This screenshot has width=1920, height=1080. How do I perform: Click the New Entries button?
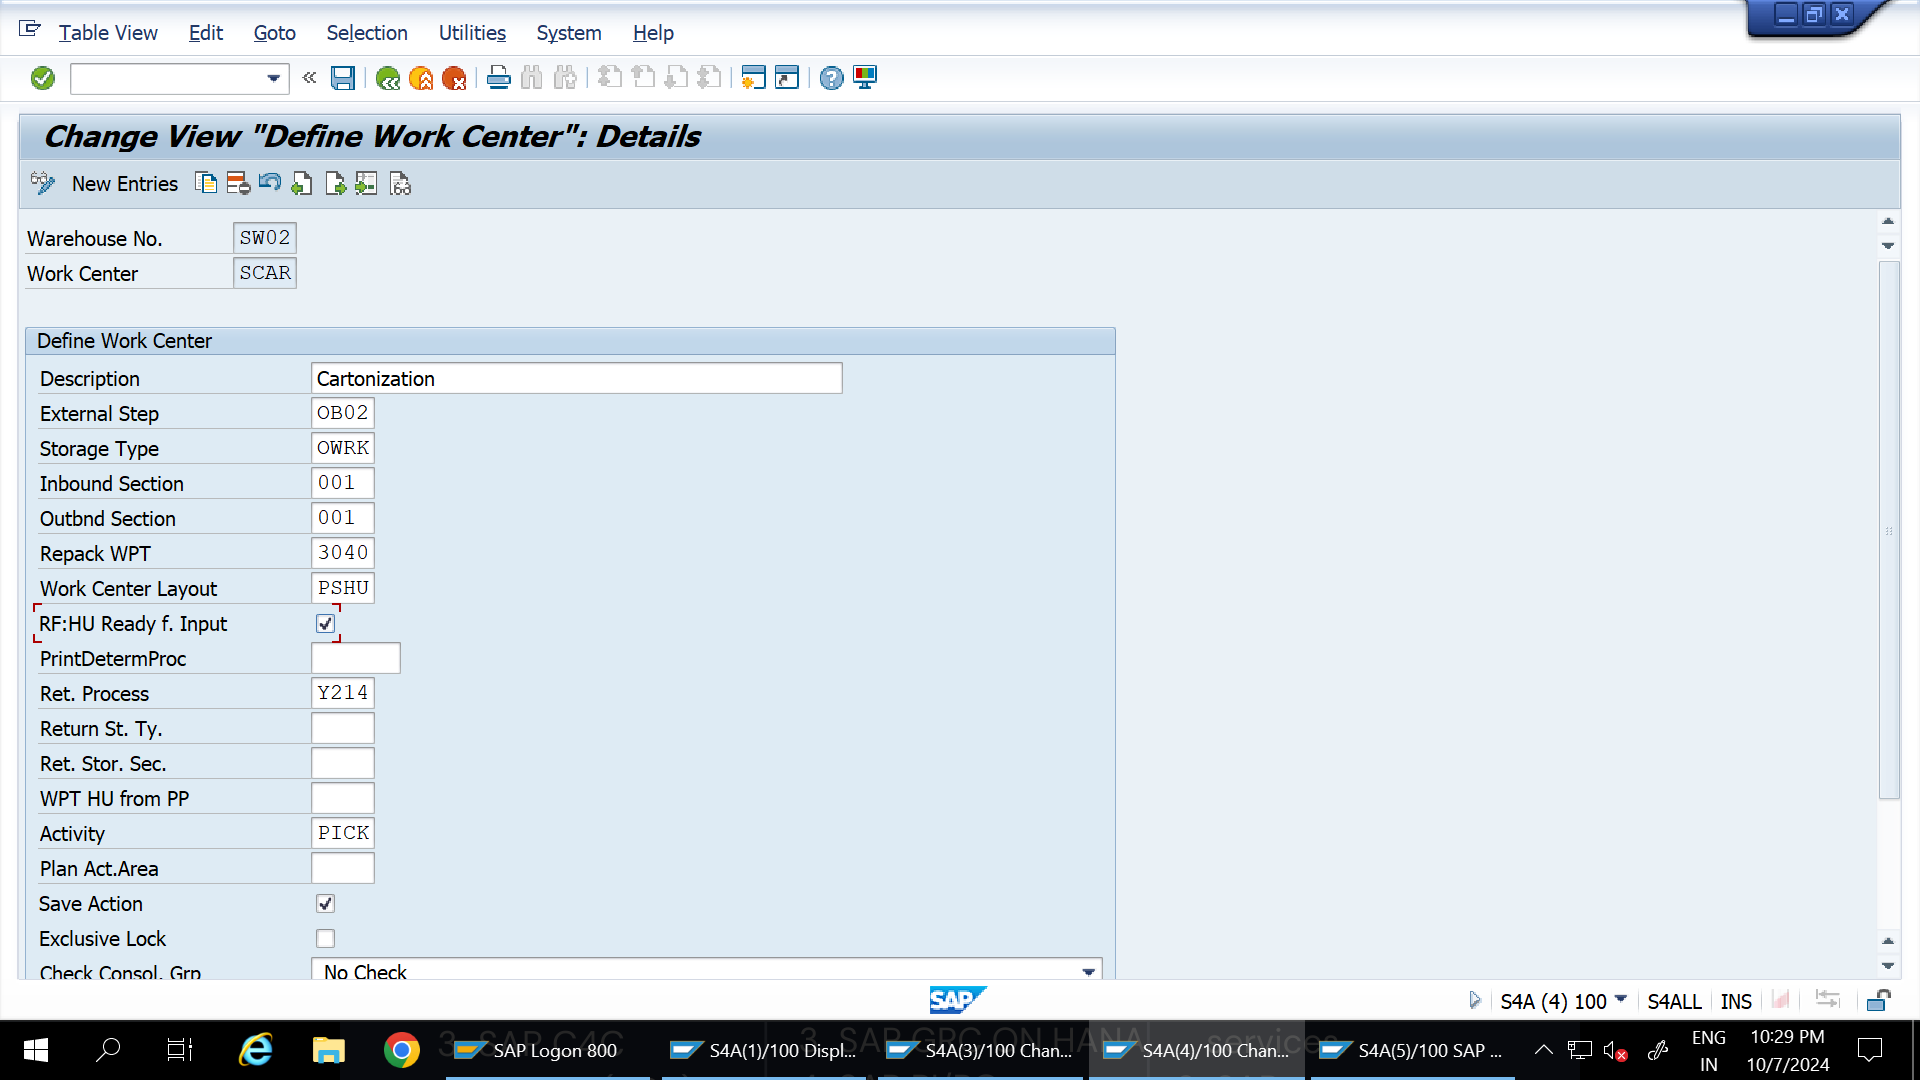(124, 183)
